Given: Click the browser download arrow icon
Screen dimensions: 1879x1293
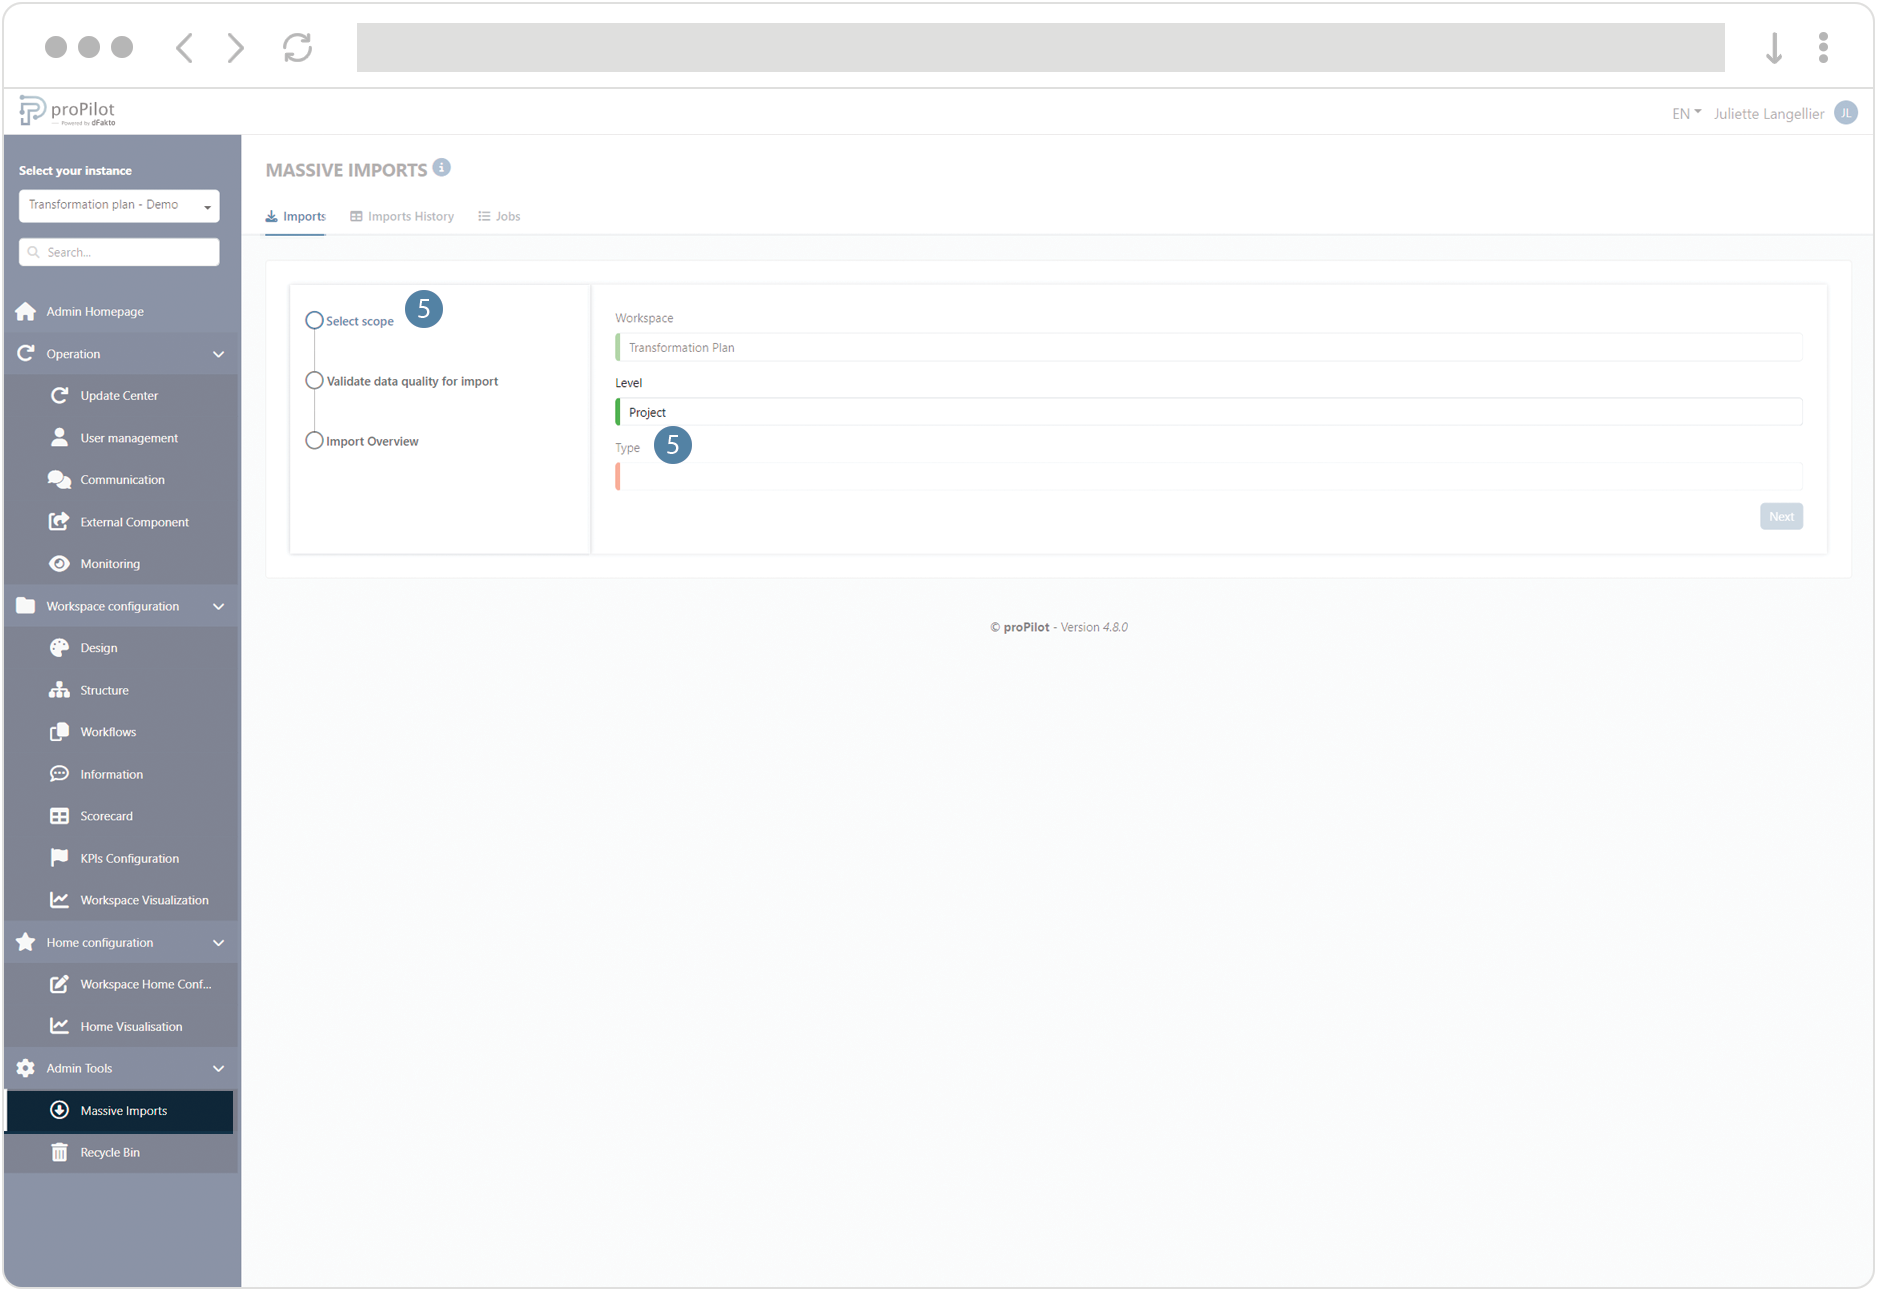Looking at the screenshot, I should pyautogui.click(x=1774, y=48).
